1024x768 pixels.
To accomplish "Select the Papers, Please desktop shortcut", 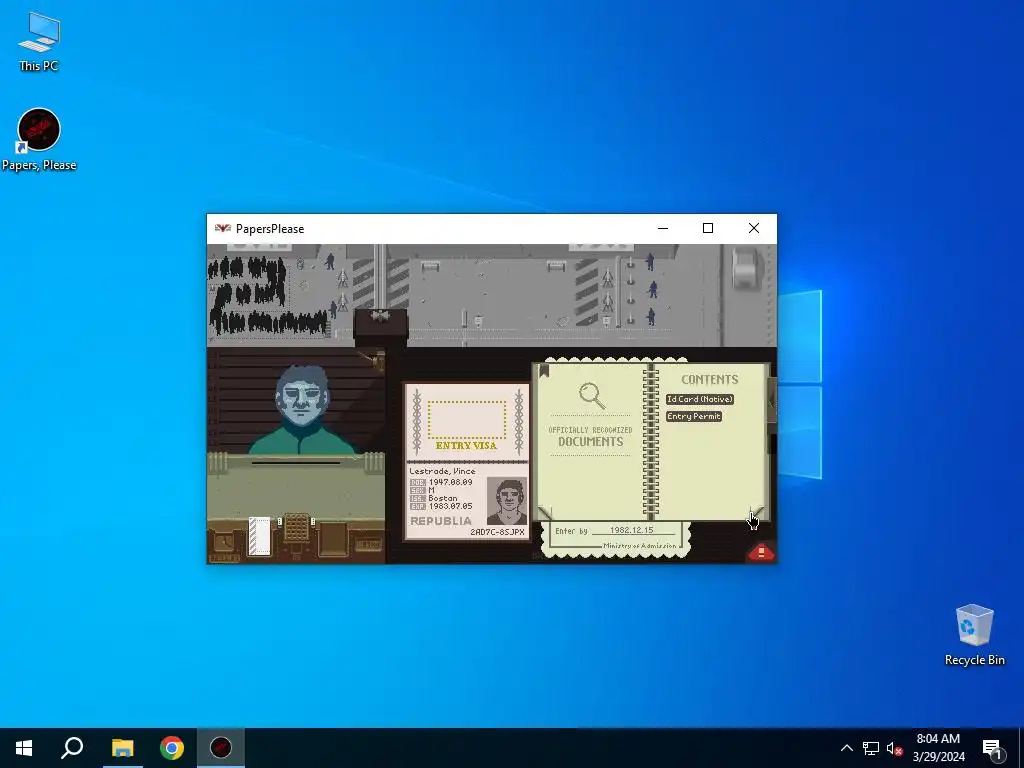I will [x=39, y=140].
